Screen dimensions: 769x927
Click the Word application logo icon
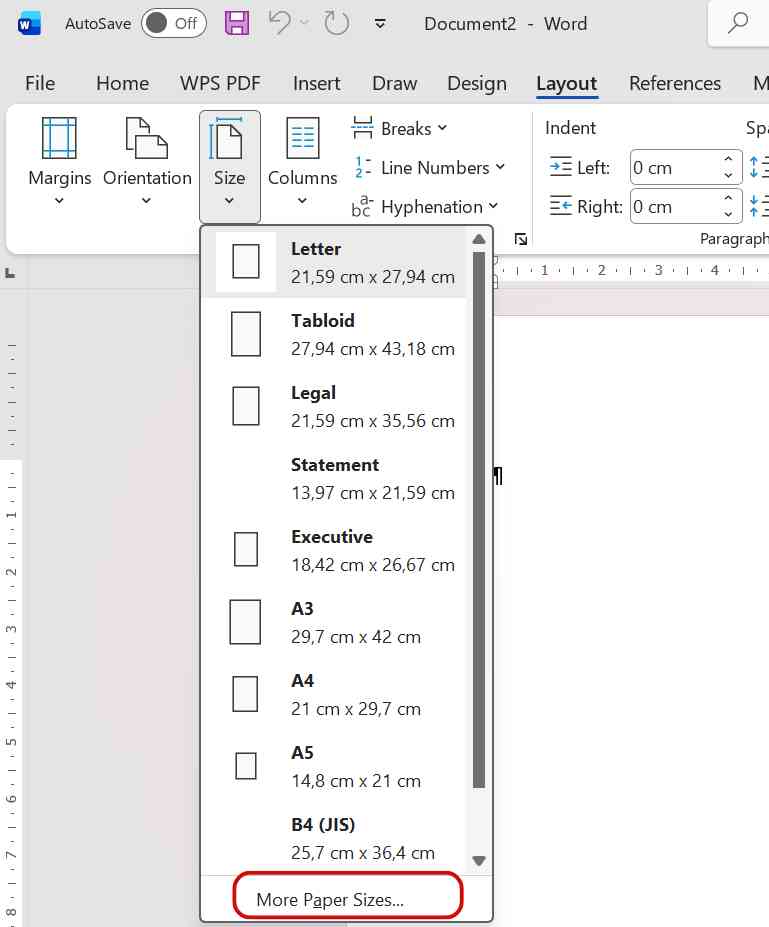(x=29, y=24)
